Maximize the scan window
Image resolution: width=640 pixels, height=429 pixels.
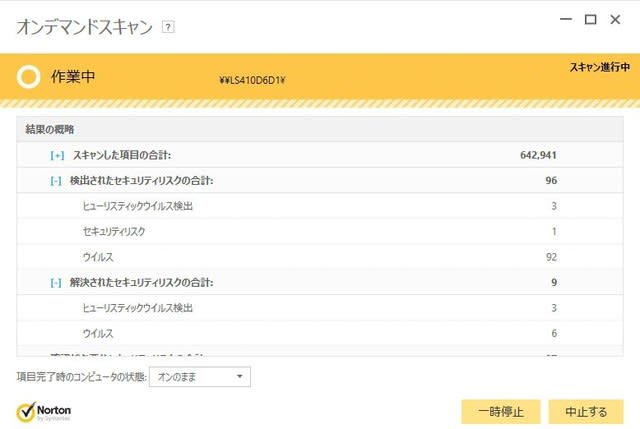click(590, 19)
